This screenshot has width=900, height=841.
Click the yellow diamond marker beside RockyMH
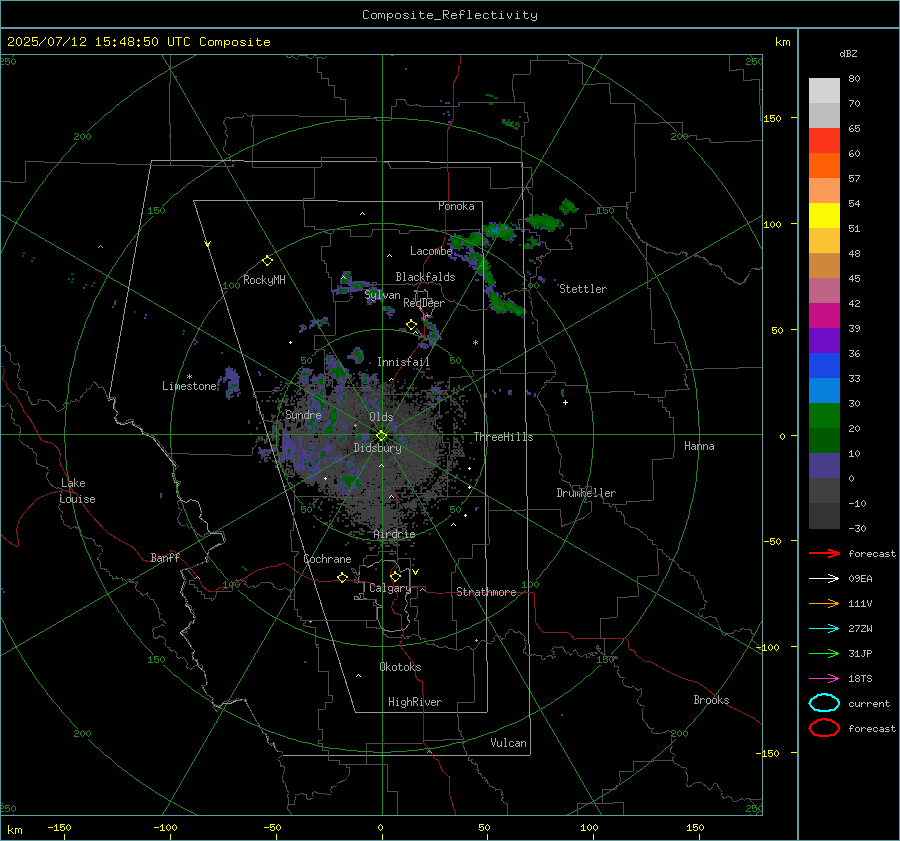(x=267, y=261)
